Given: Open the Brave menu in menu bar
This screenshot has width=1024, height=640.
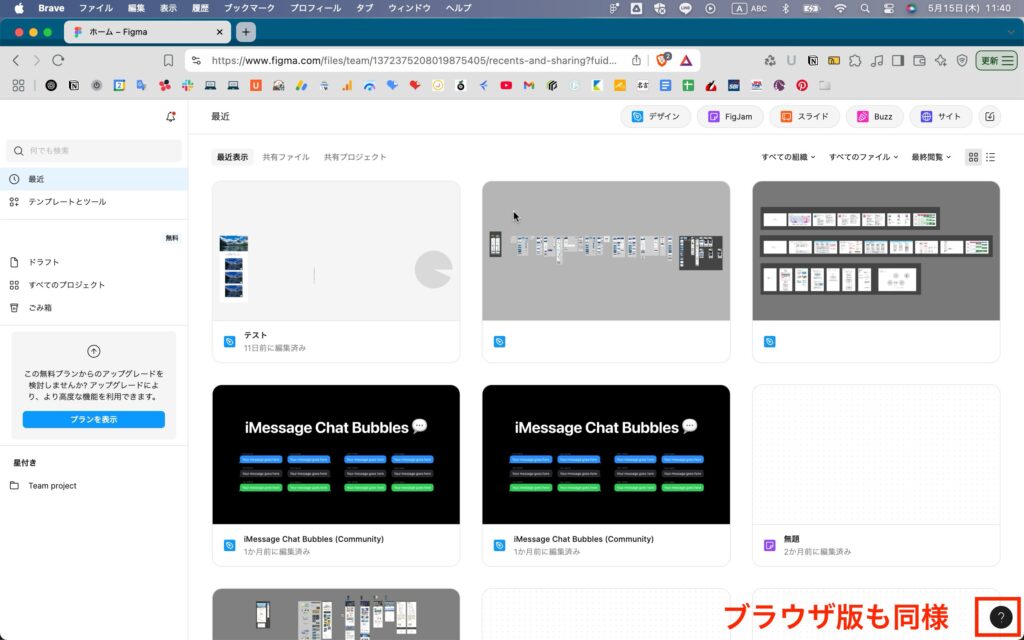Looking at the screenshot, I should [51, 8].
